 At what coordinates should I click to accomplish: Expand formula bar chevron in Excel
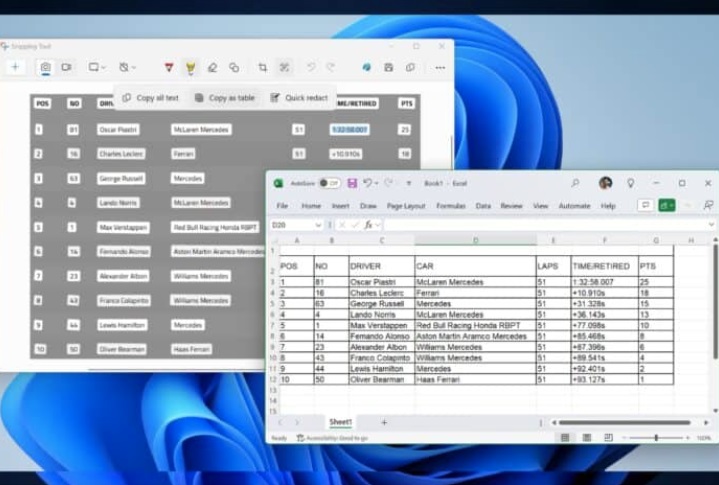(711, 225)
